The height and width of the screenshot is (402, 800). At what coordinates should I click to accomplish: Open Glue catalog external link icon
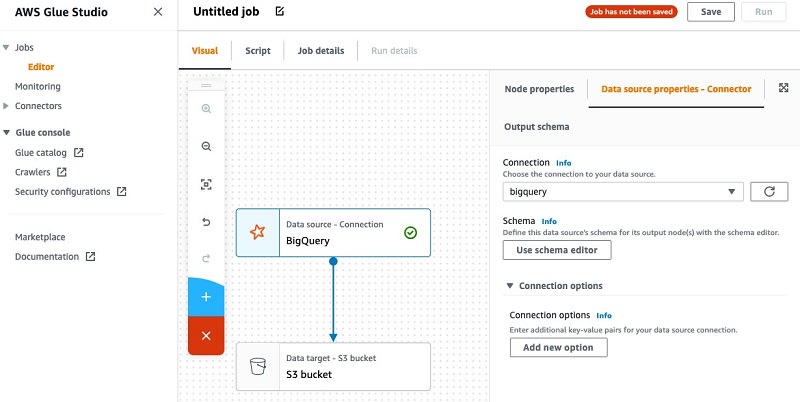coord(79,152)
